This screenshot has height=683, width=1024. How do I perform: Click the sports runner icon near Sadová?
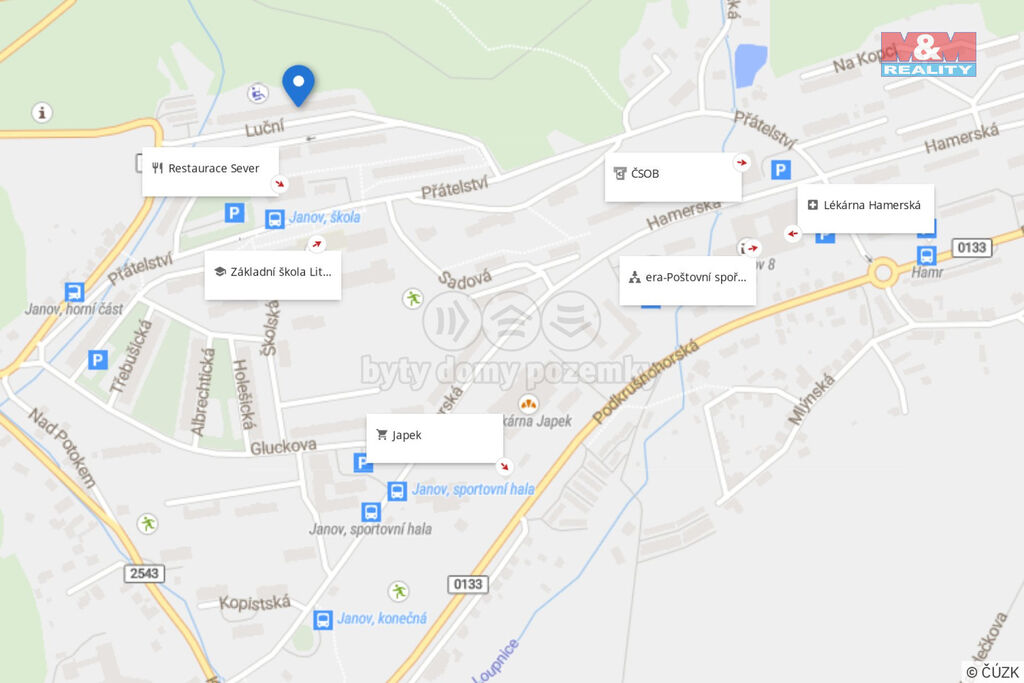pos(412,299)
